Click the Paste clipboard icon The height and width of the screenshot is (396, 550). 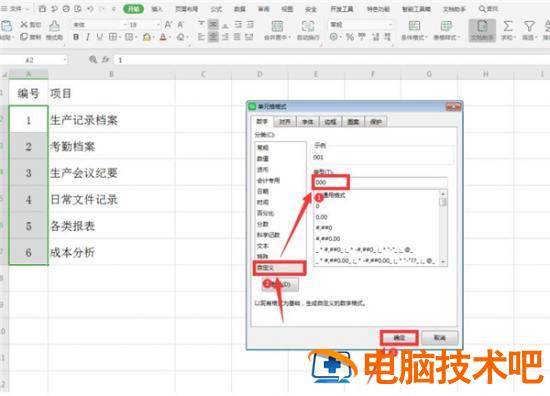[x=6, y=26]
